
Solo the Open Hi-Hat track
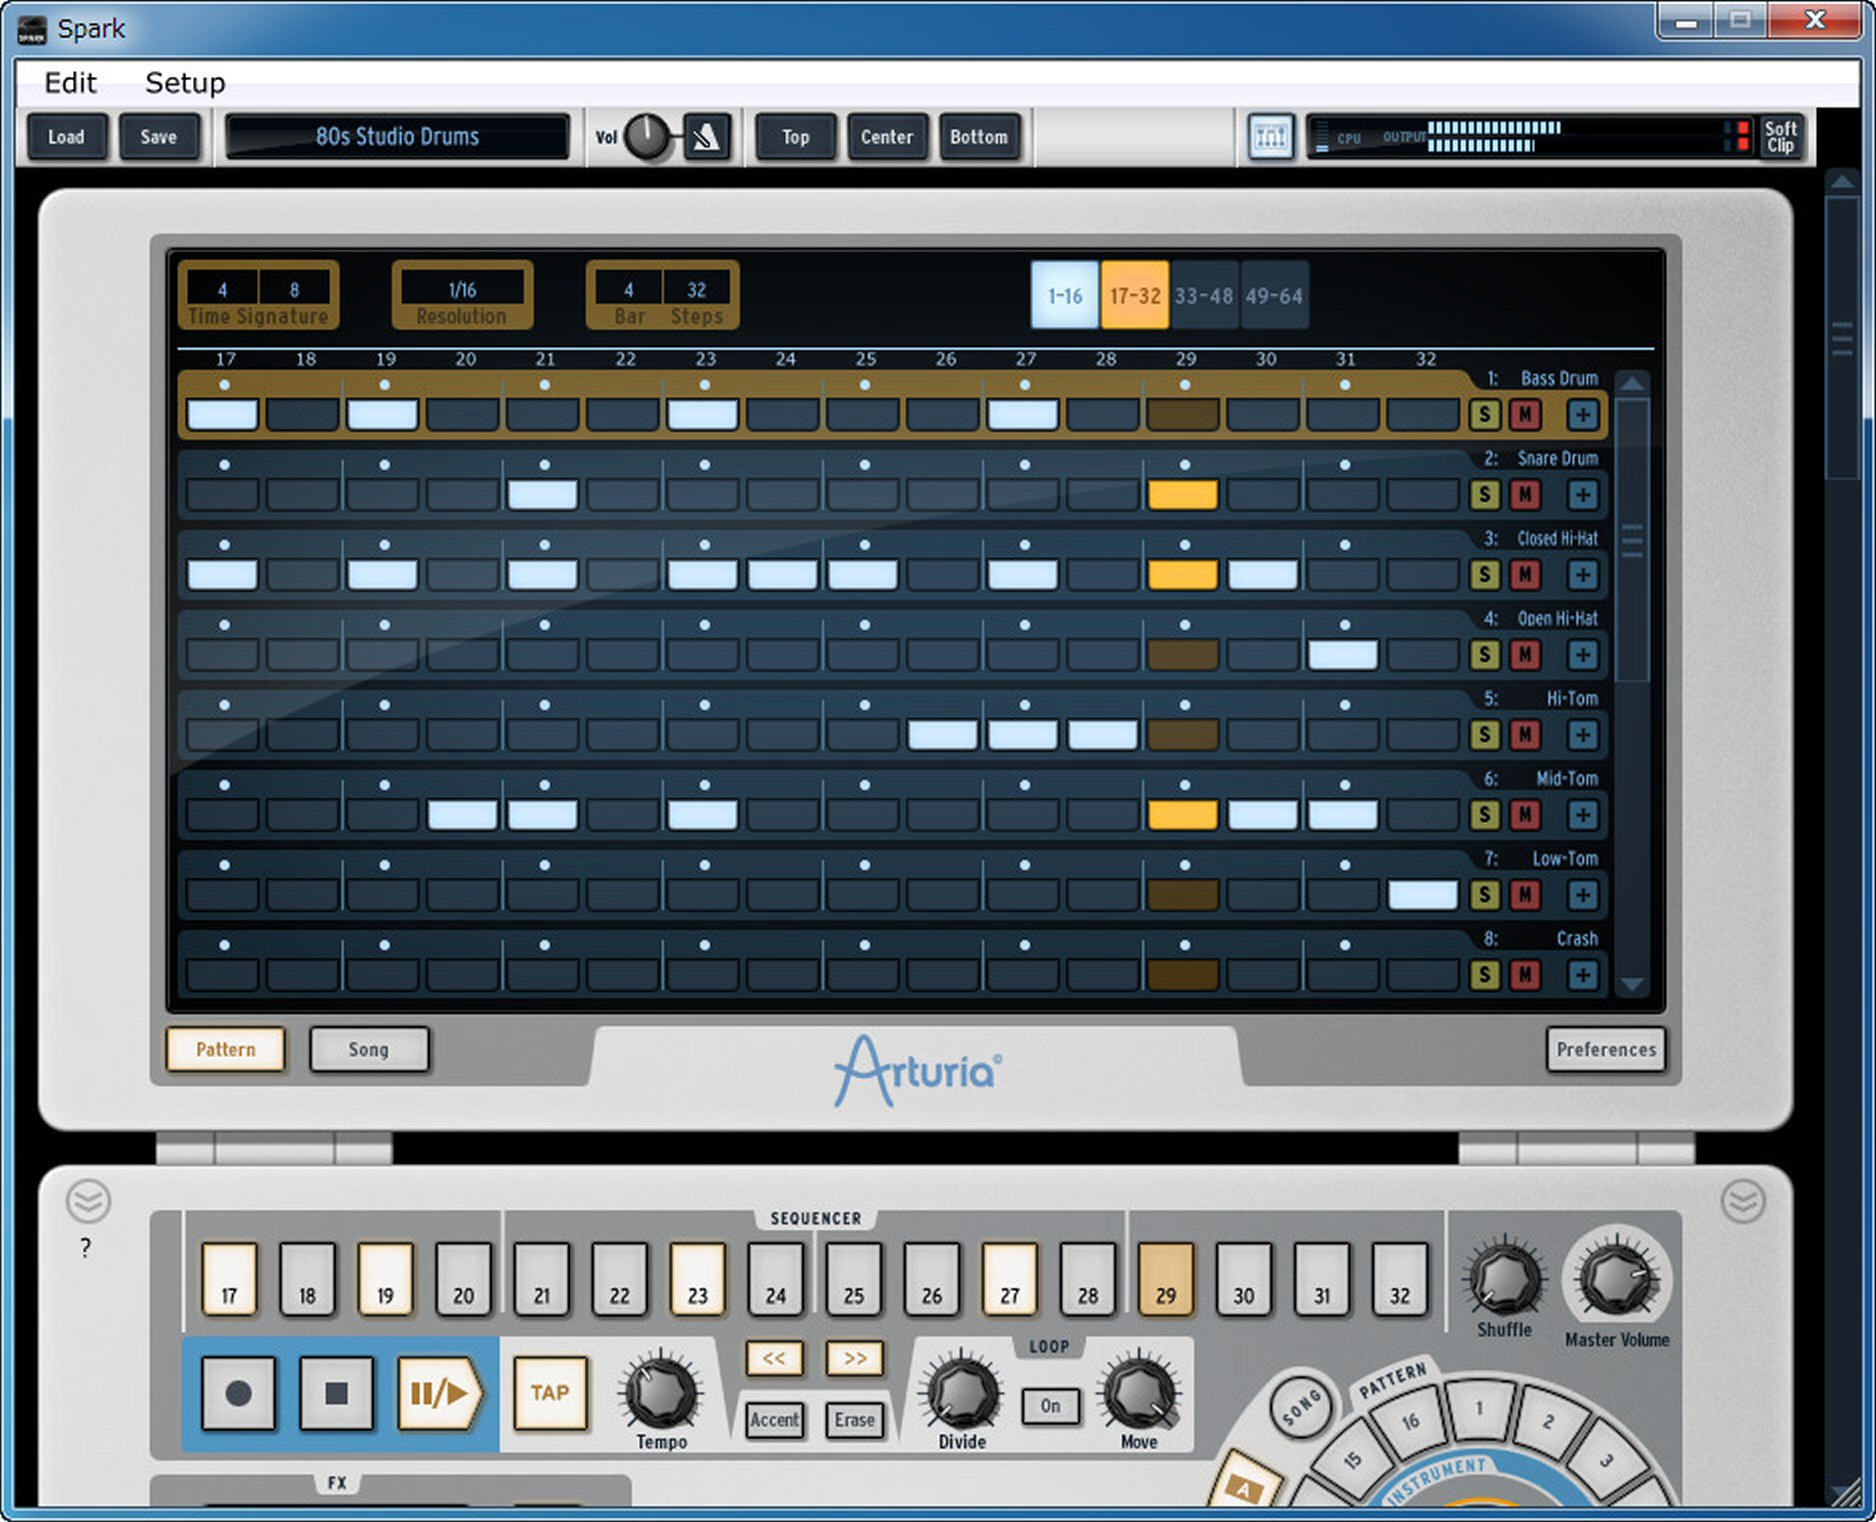(x=1485, y=654)
